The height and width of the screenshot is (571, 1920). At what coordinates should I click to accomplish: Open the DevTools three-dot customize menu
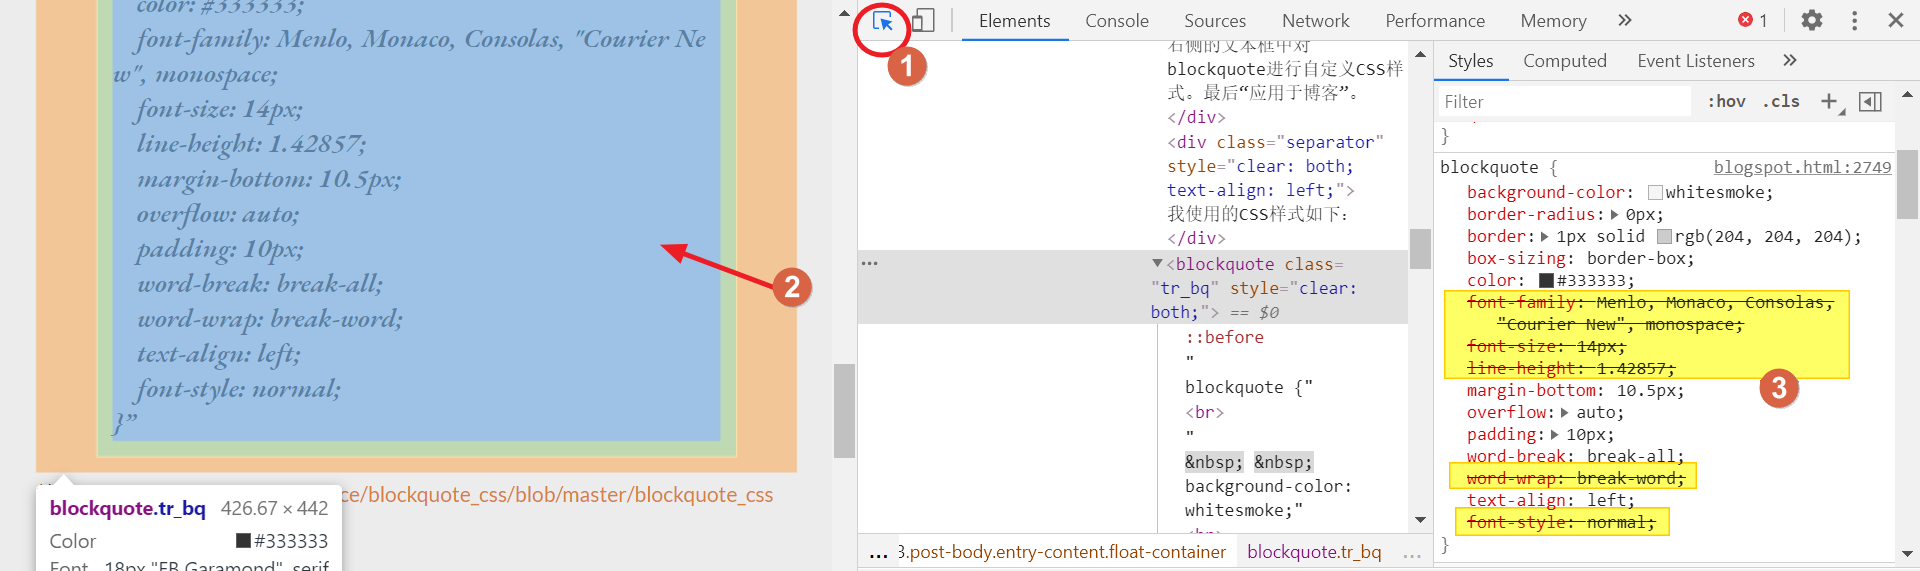click(x=1854, y=21)
